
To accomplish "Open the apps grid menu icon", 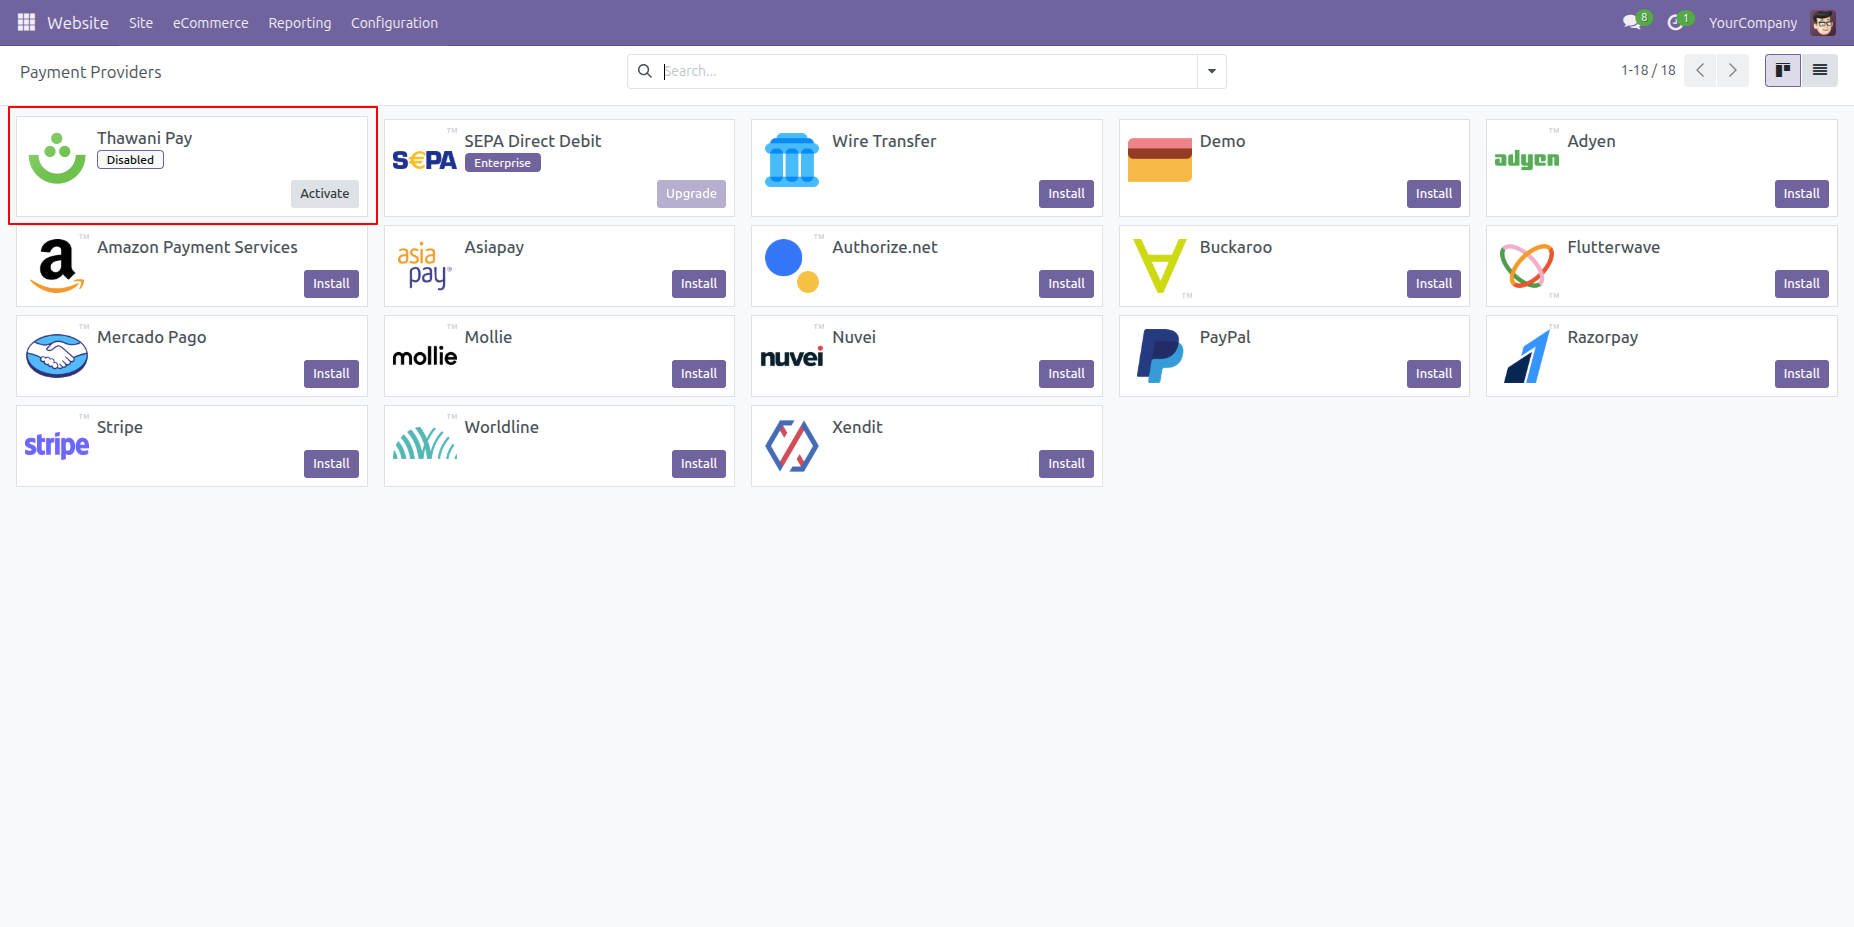I will (x=26, y=22).
